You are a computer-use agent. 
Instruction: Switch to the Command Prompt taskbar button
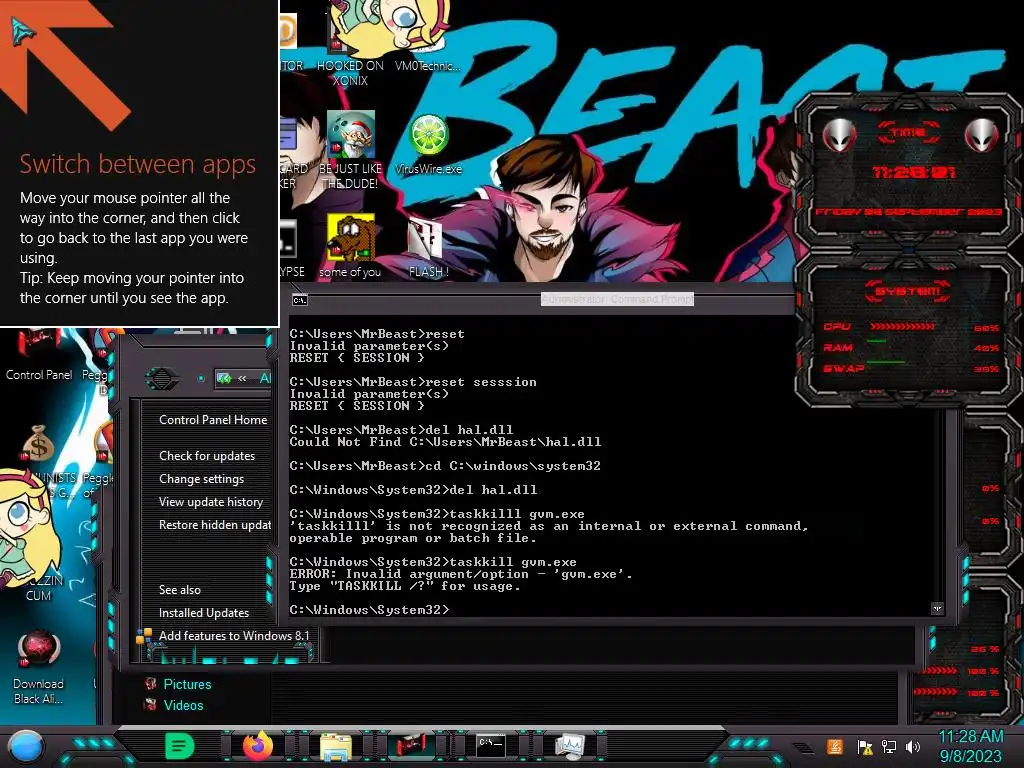pos(490,745)
